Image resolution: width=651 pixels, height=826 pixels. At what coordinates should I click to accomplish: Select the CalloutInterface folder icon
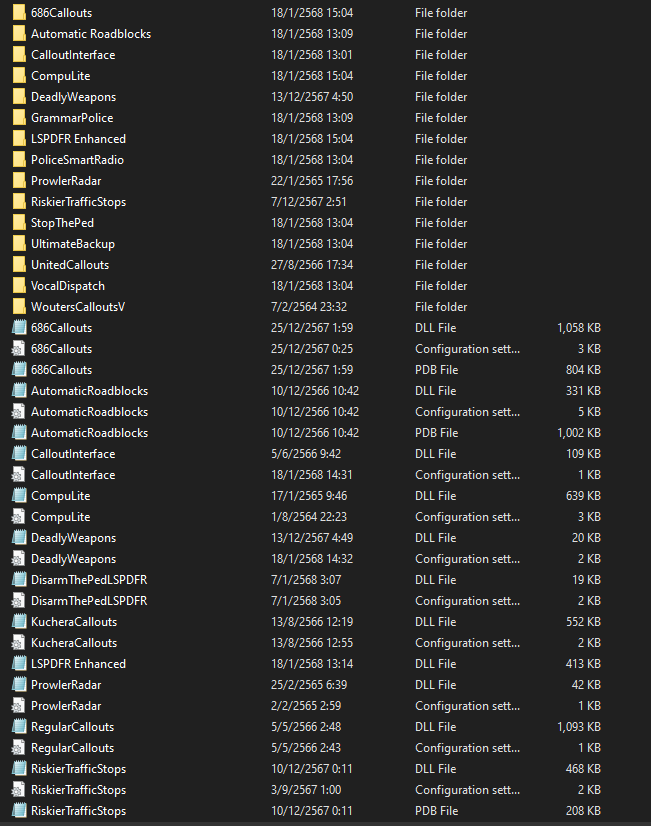tap(19, 55)
